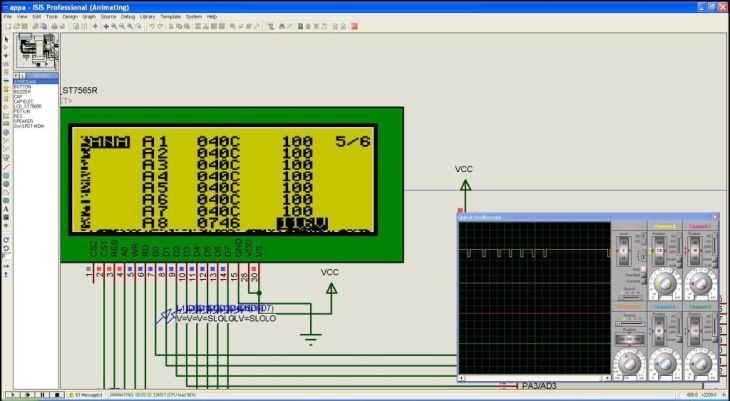Click Channel A Invert button
The image size is (730, 401).
(x=678, y=259)
